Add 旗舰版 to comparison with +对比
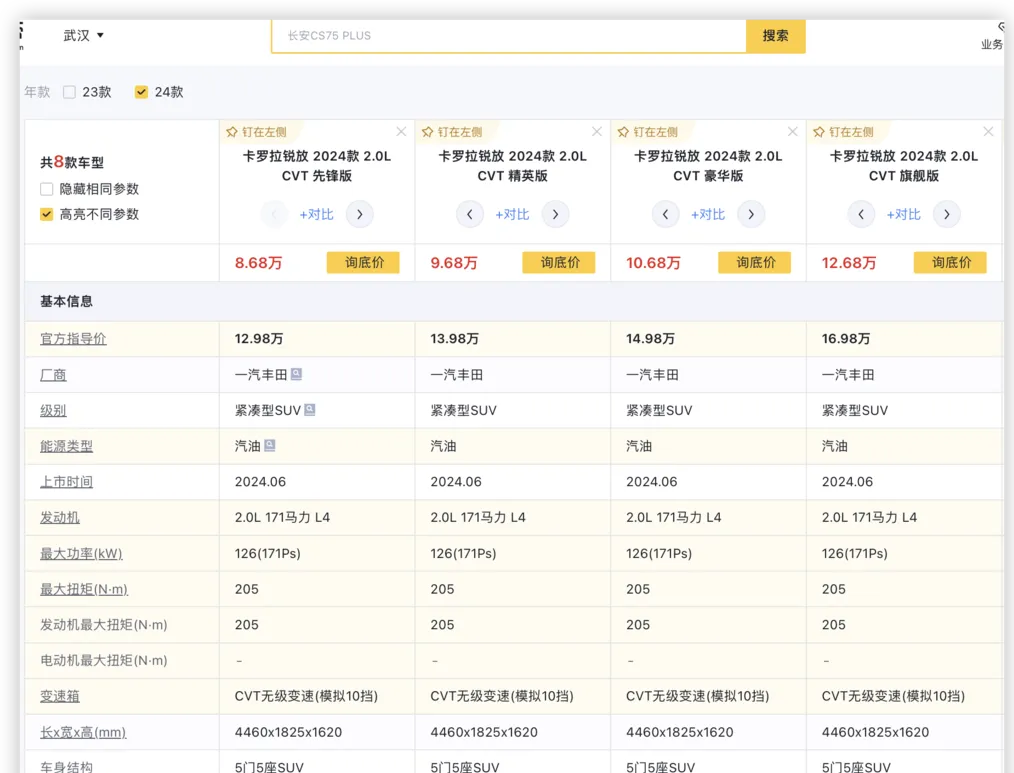The image size is (1014, 773). [903, 215]
